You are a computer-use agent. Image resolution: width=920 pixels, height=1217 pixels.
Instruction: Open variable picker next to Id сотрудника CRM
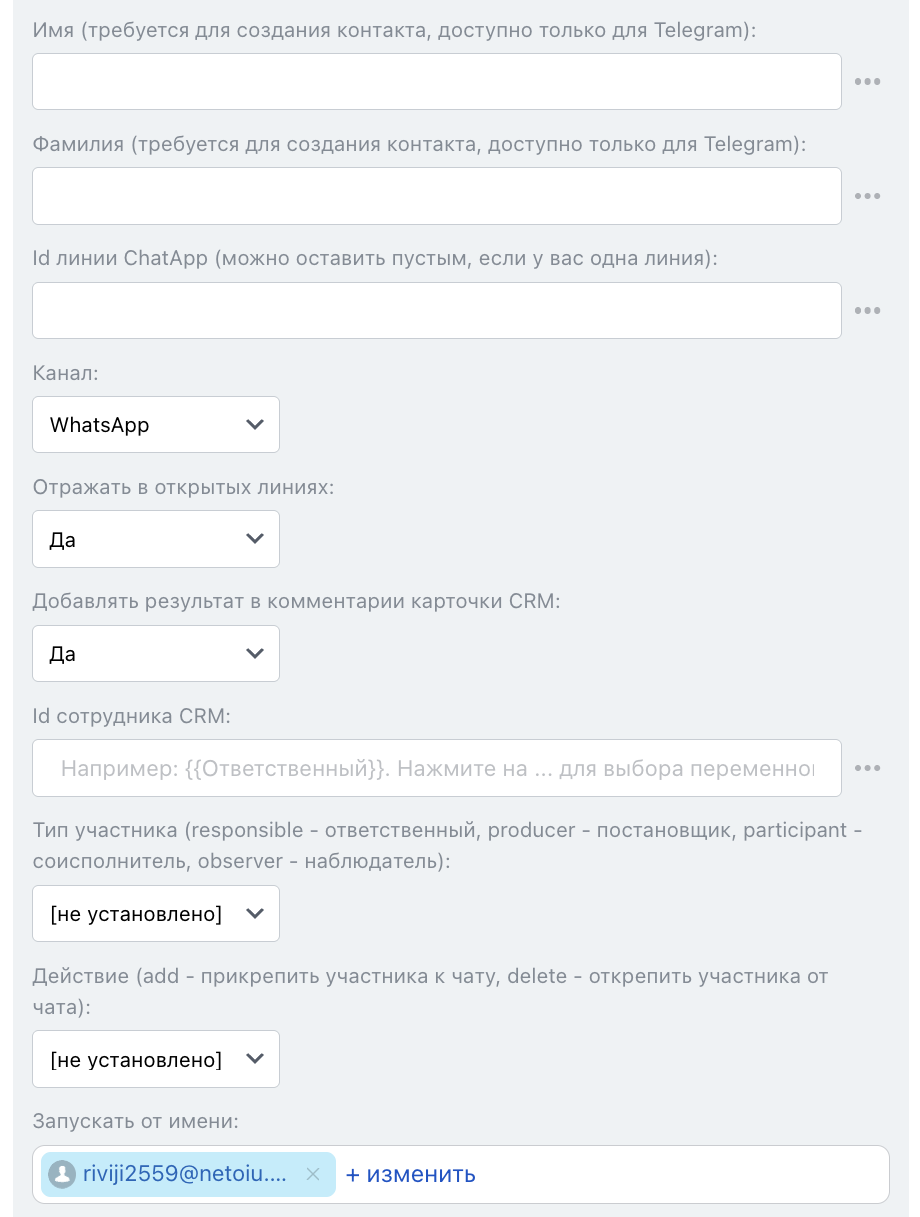pyautogui.click(x=867, y=768)
